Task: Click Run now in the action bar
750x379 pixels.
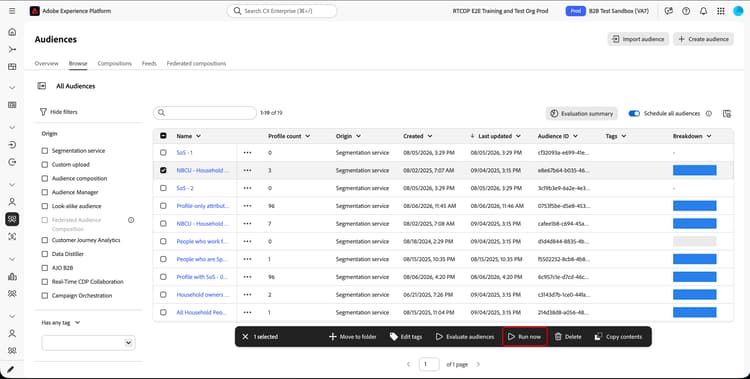Action: pos(524,337)
